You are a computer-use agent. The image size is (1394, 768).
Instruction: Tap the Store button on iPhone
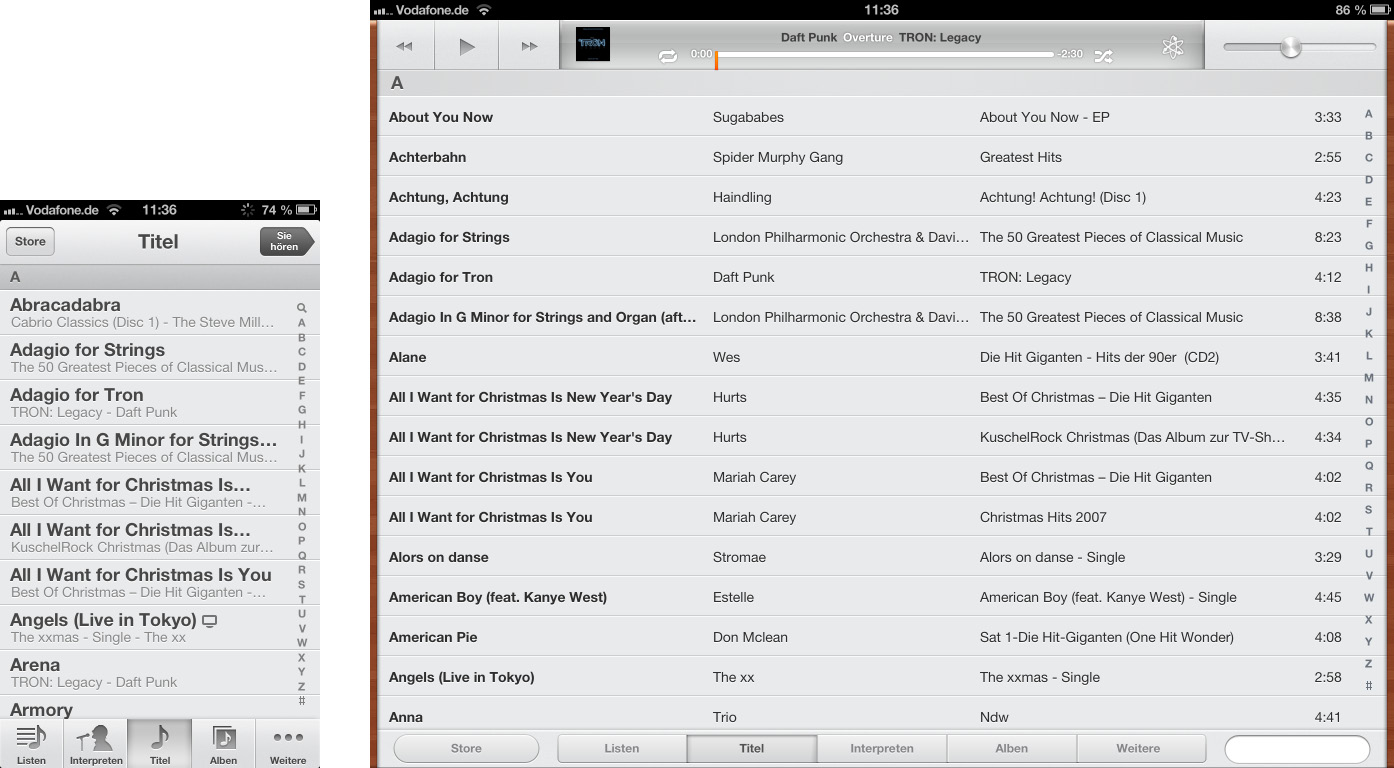[30, 241]
